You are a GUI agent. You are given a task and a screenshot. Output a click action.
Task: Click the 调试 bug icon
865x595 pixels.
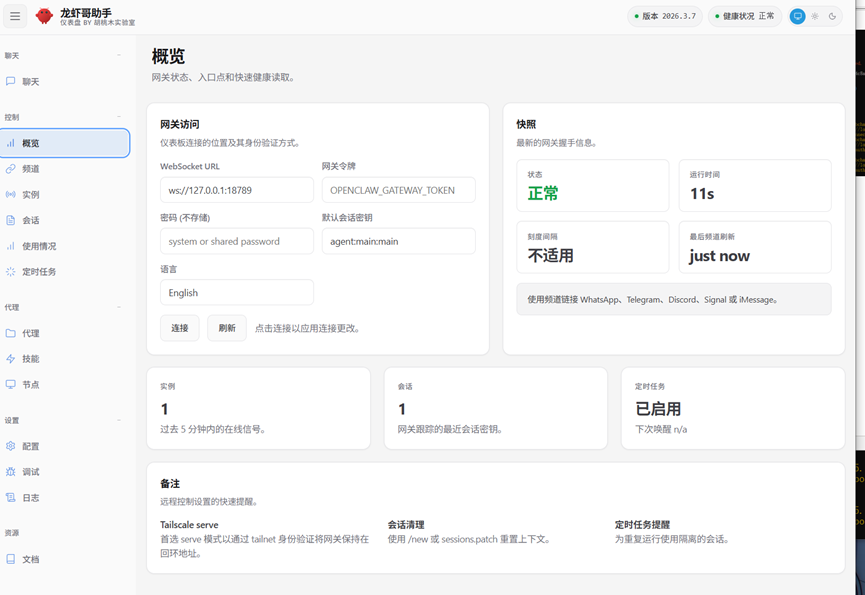(x=11, y=472)
